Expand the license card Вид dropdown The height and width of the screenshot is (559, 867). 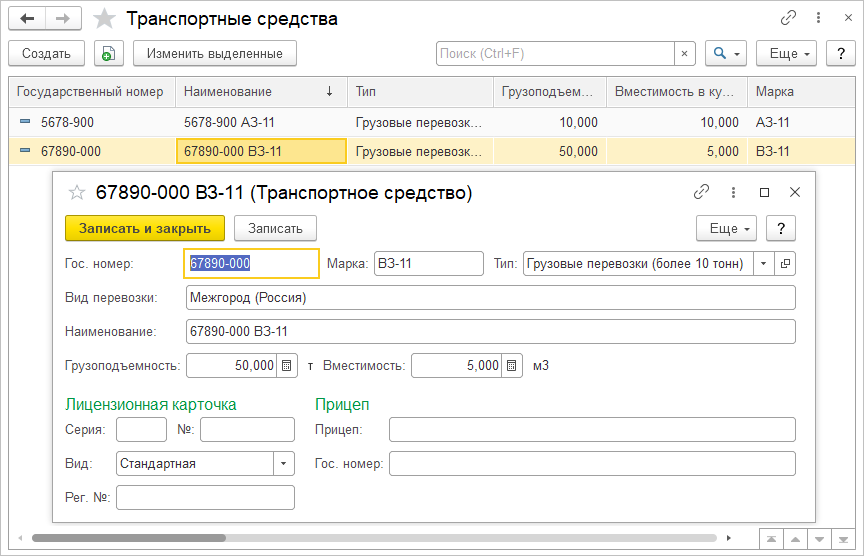click(284, 464)
